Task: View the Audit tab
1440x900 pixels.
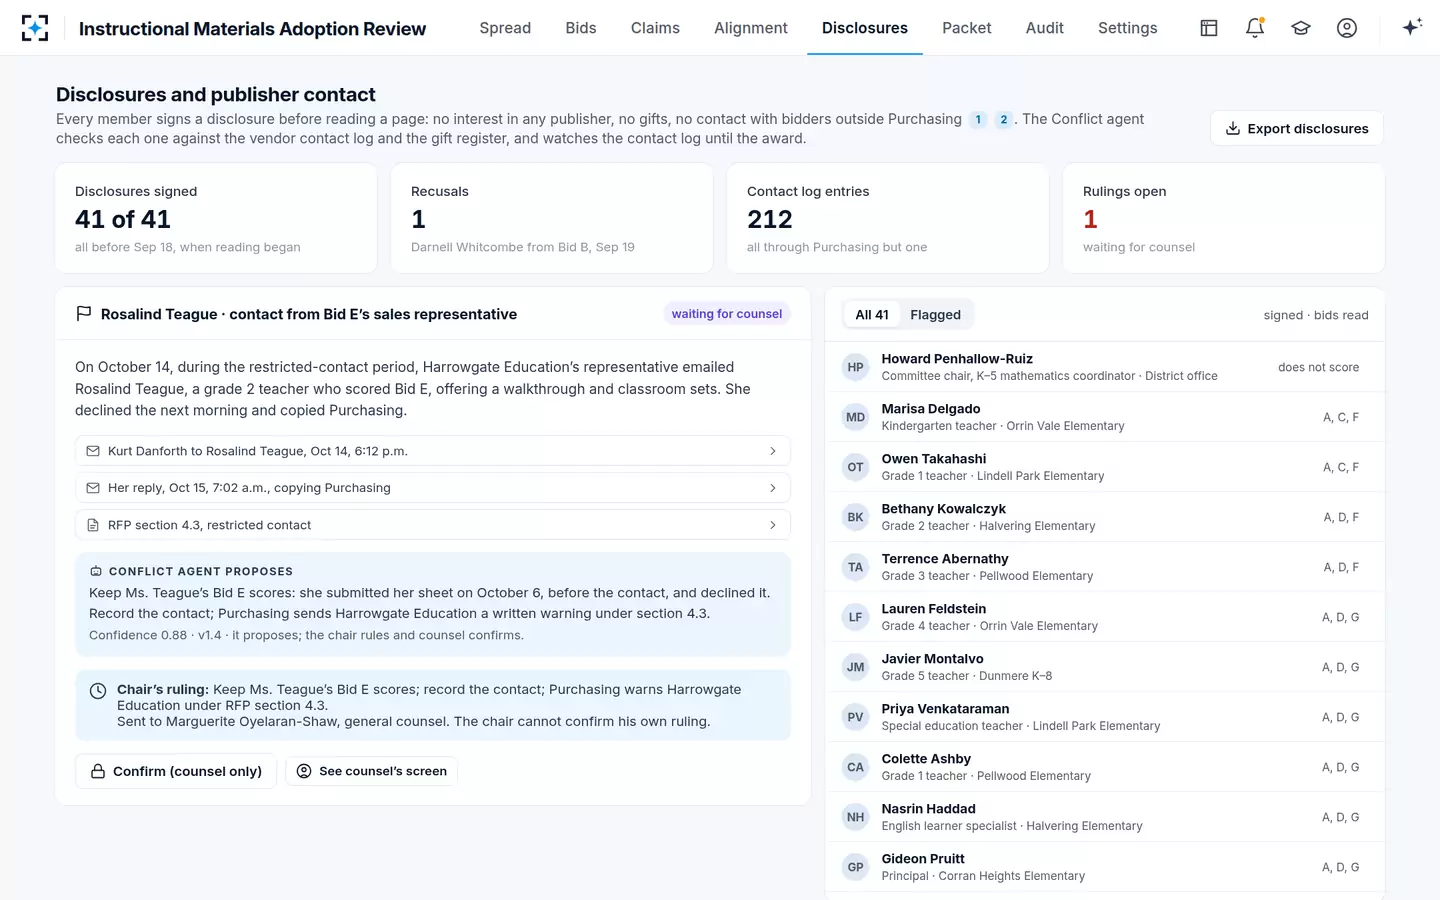Action: [1045, 28]
